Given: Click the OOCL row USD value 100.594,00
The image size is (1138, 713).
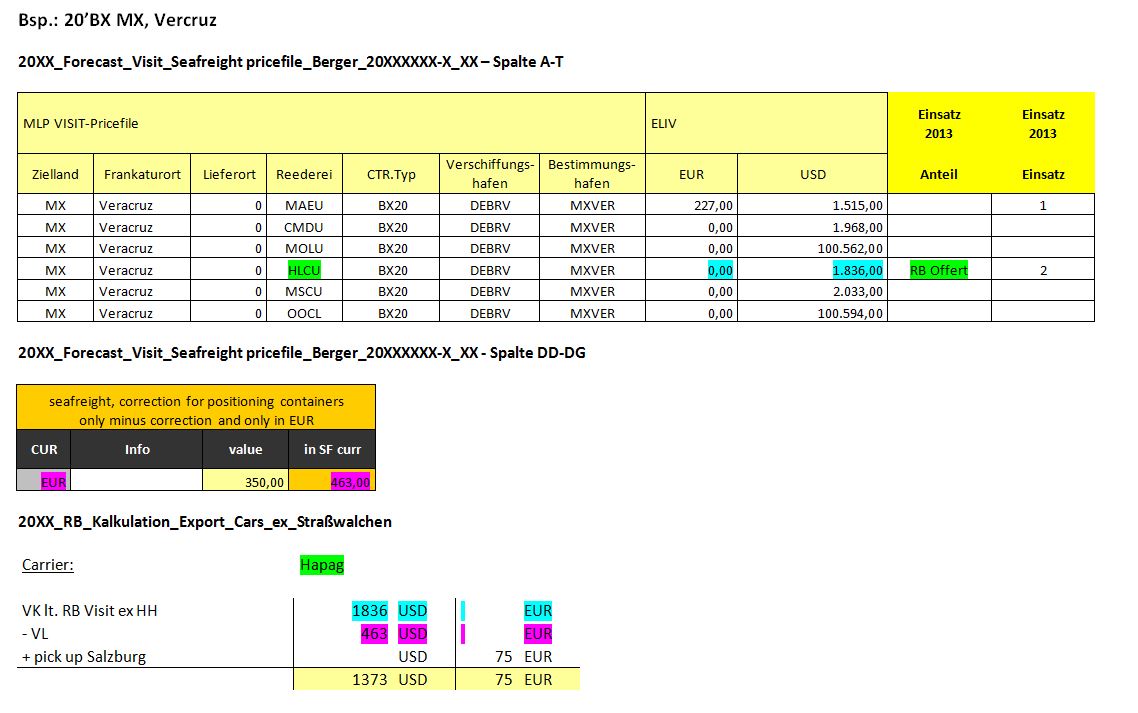Looking at the screenshot, I should pyautogui.click(x=812, y=313).
